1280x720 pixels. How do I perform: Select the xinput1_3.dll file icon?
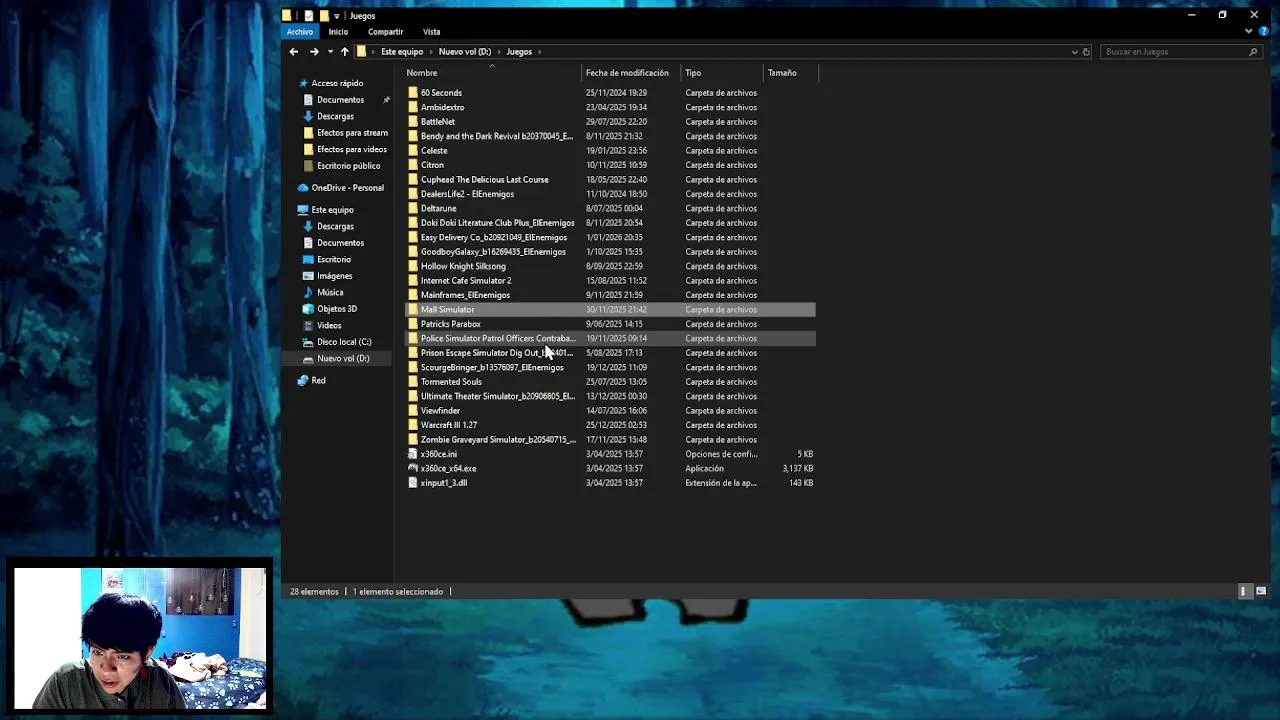tap(413, 483)
